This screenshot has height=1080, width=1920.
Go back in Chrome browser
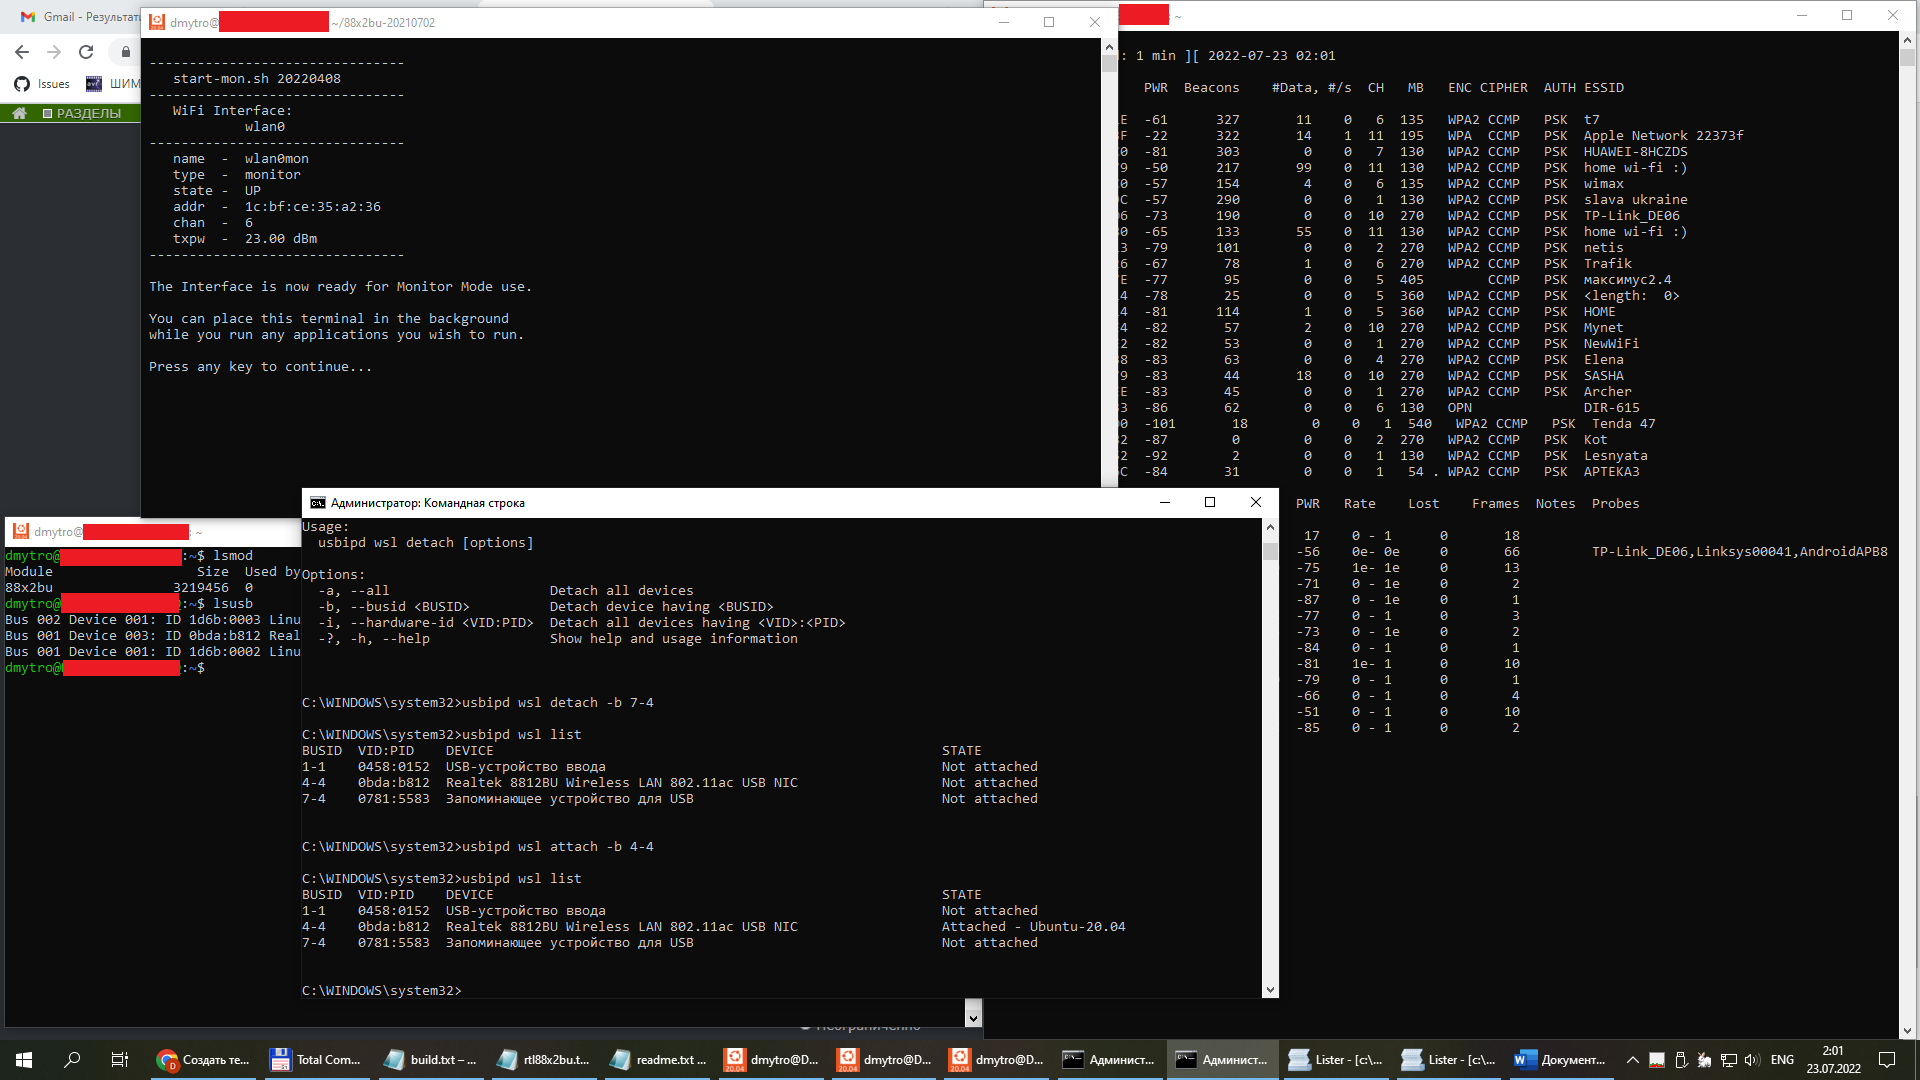(22, 52)
